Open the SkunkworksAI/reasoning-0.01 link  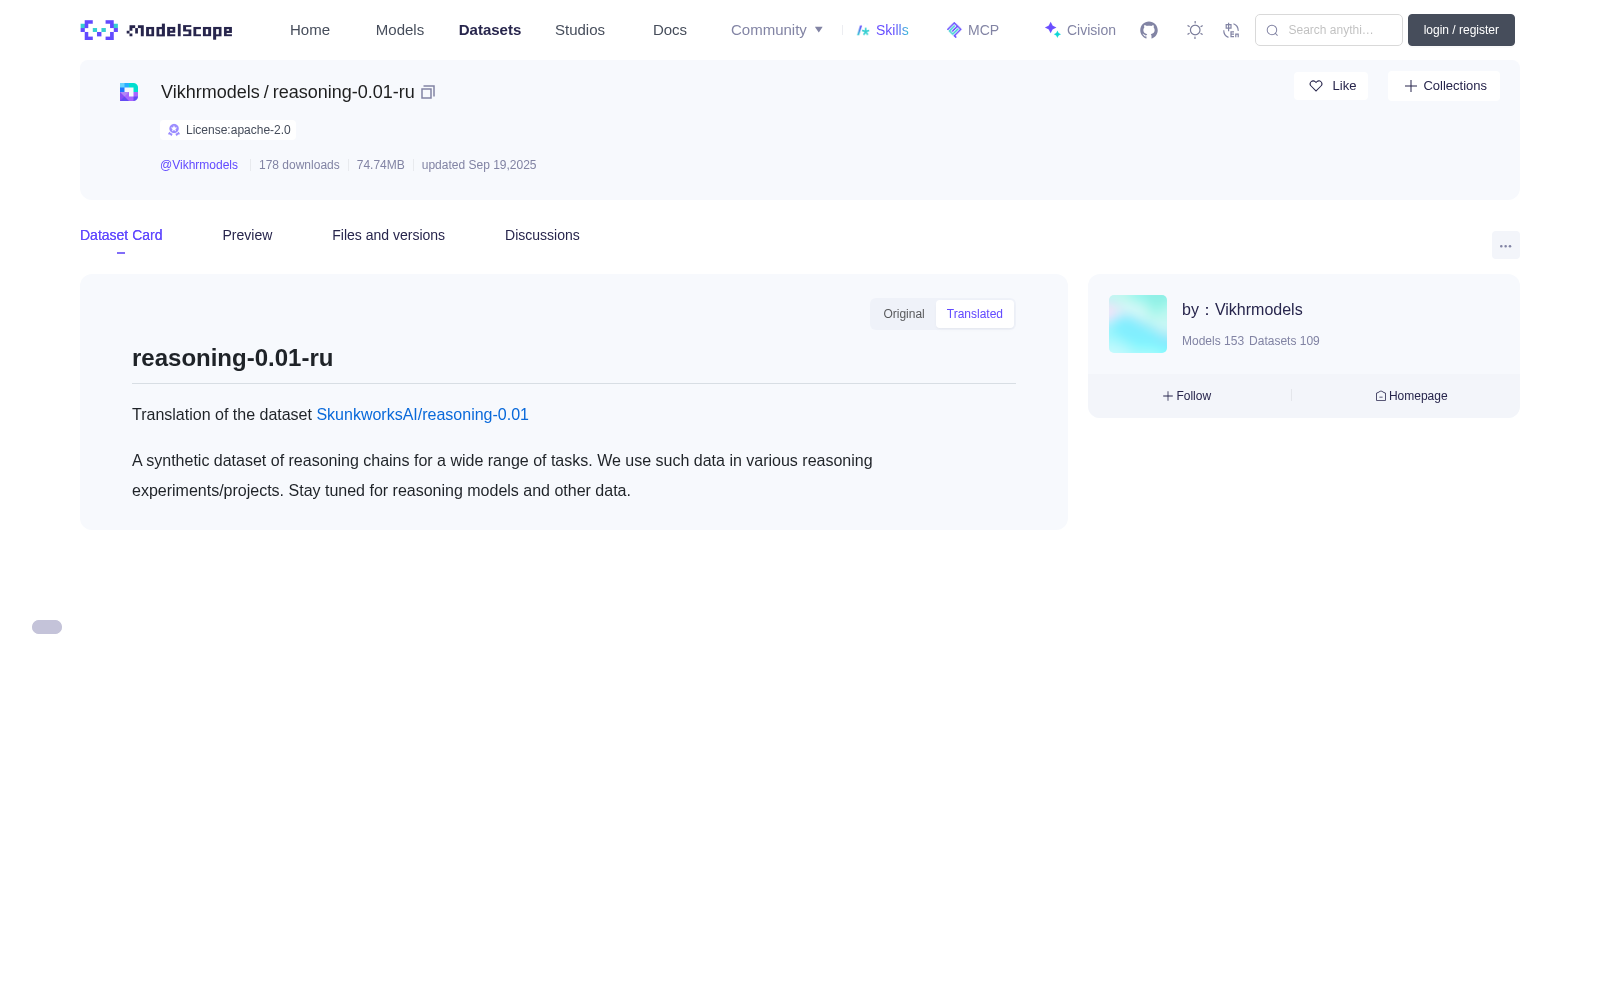point(422,415)
